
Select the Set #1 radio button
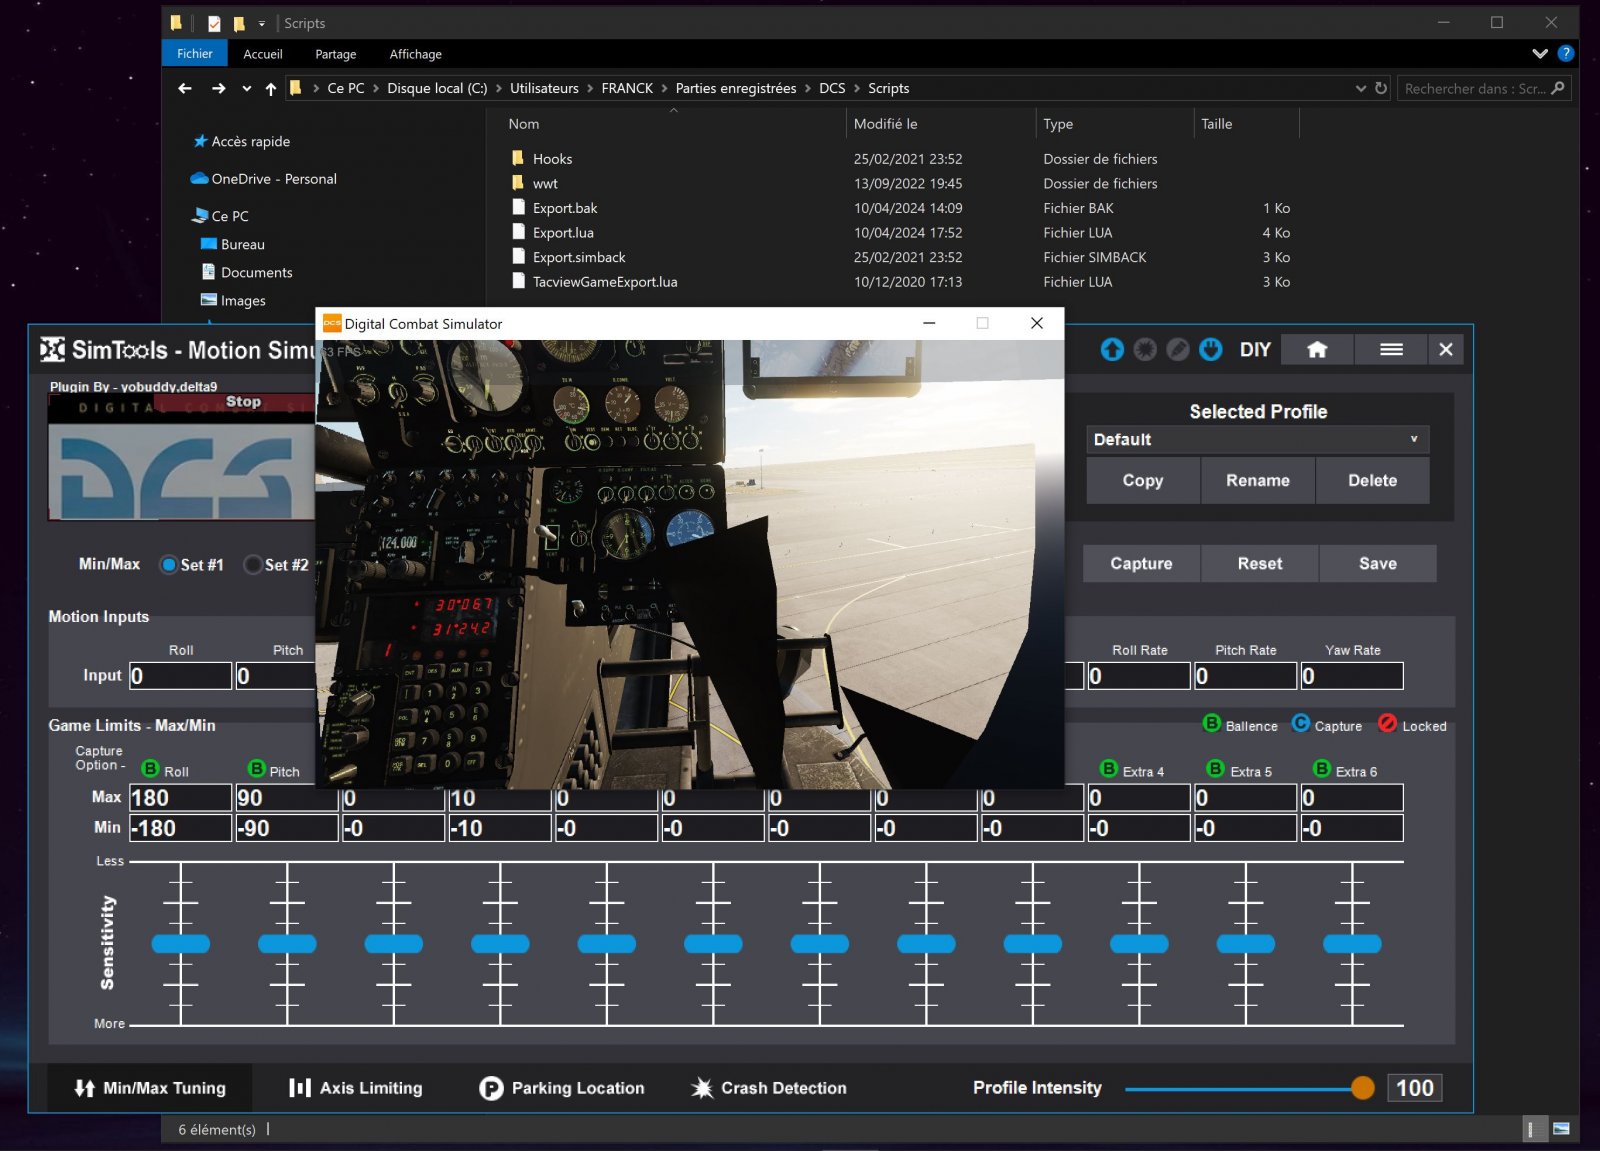169,565
